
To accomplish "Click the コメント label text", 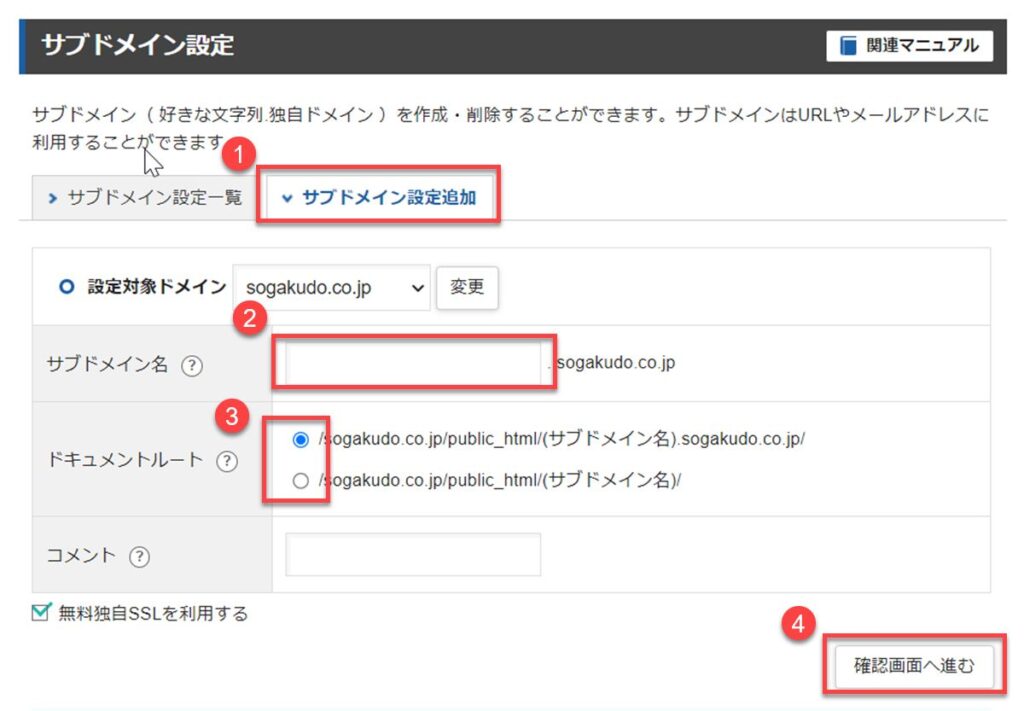I will (x=81, y=555).
